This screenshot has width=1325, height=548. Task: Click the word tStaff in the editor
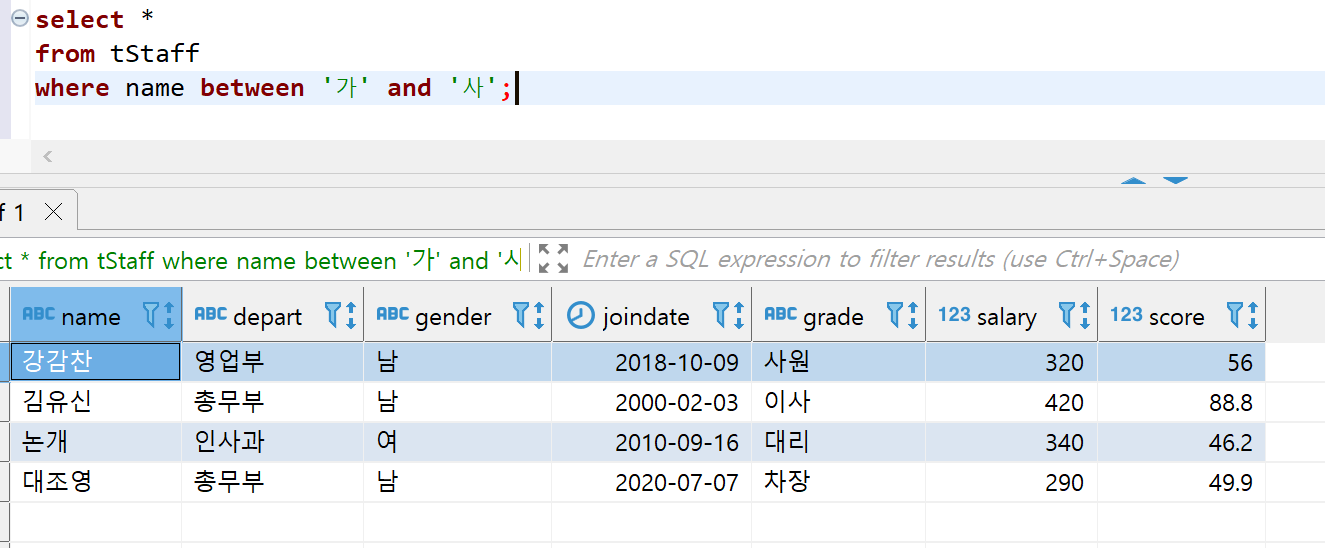click(155, 53)
